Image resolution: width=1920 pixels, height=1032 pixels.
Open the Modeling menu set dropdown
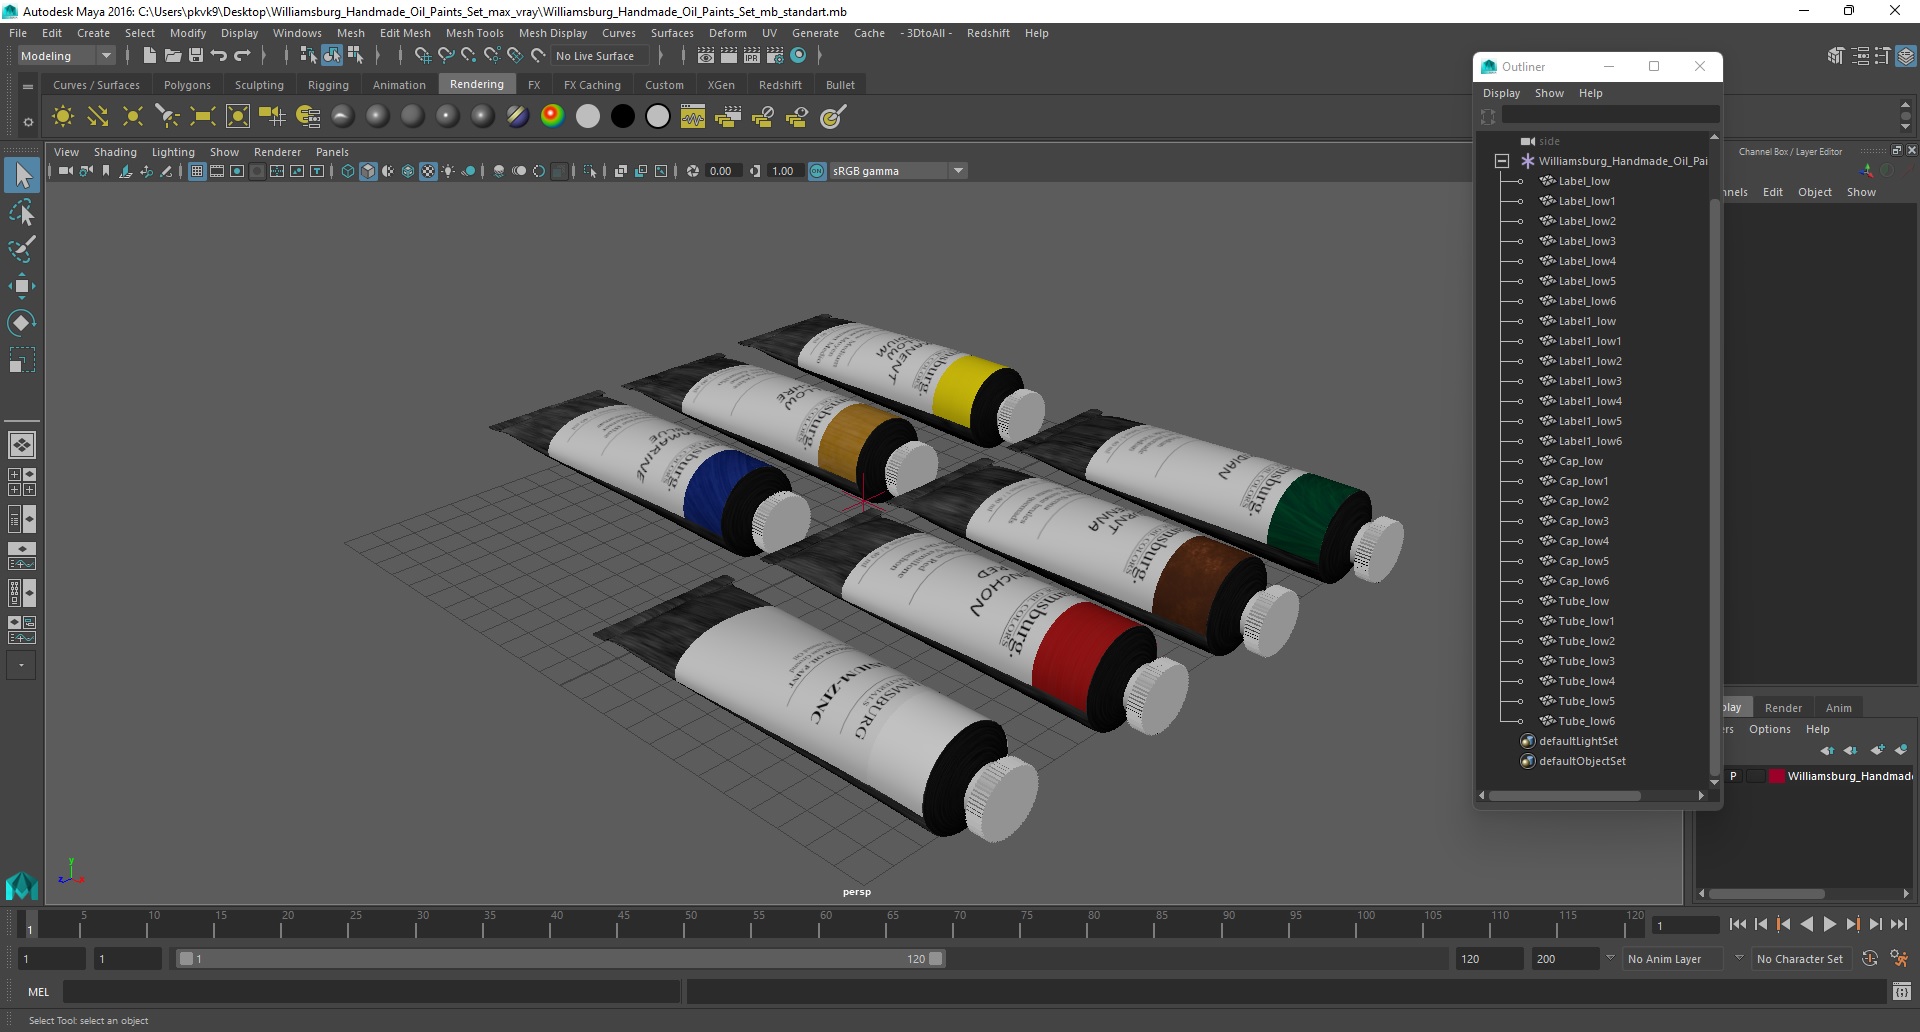pos(66,56)
